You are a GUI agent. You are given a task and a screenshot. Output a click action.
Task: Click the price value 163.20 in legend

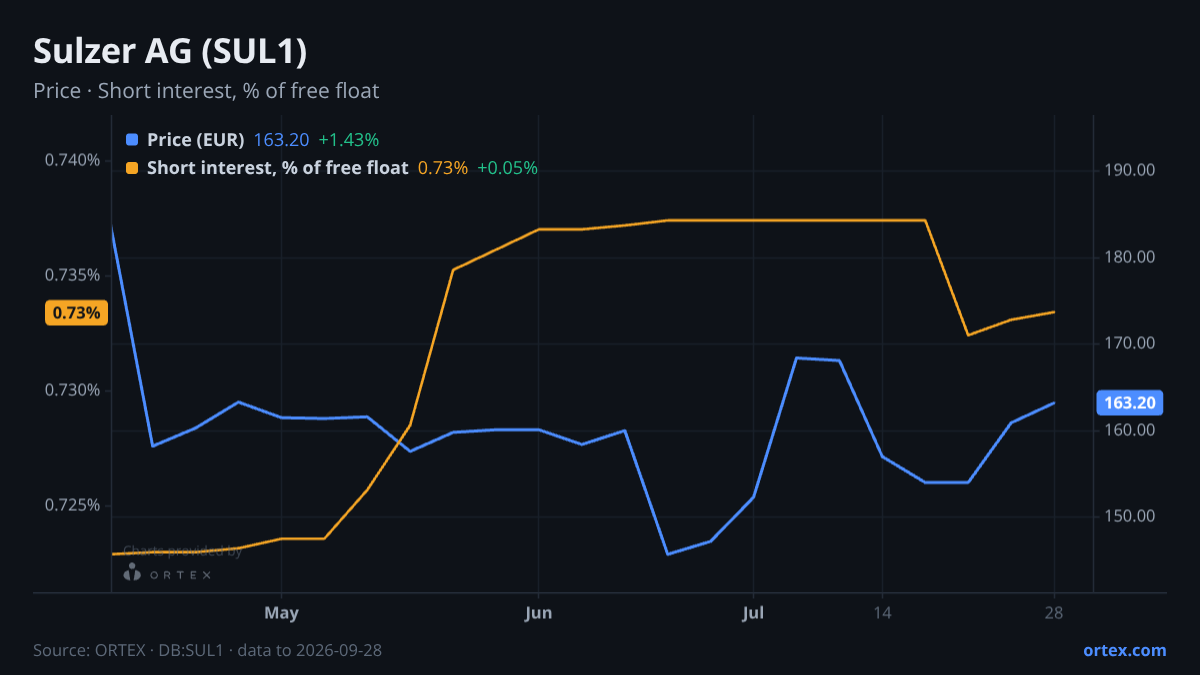click(281, 140)
